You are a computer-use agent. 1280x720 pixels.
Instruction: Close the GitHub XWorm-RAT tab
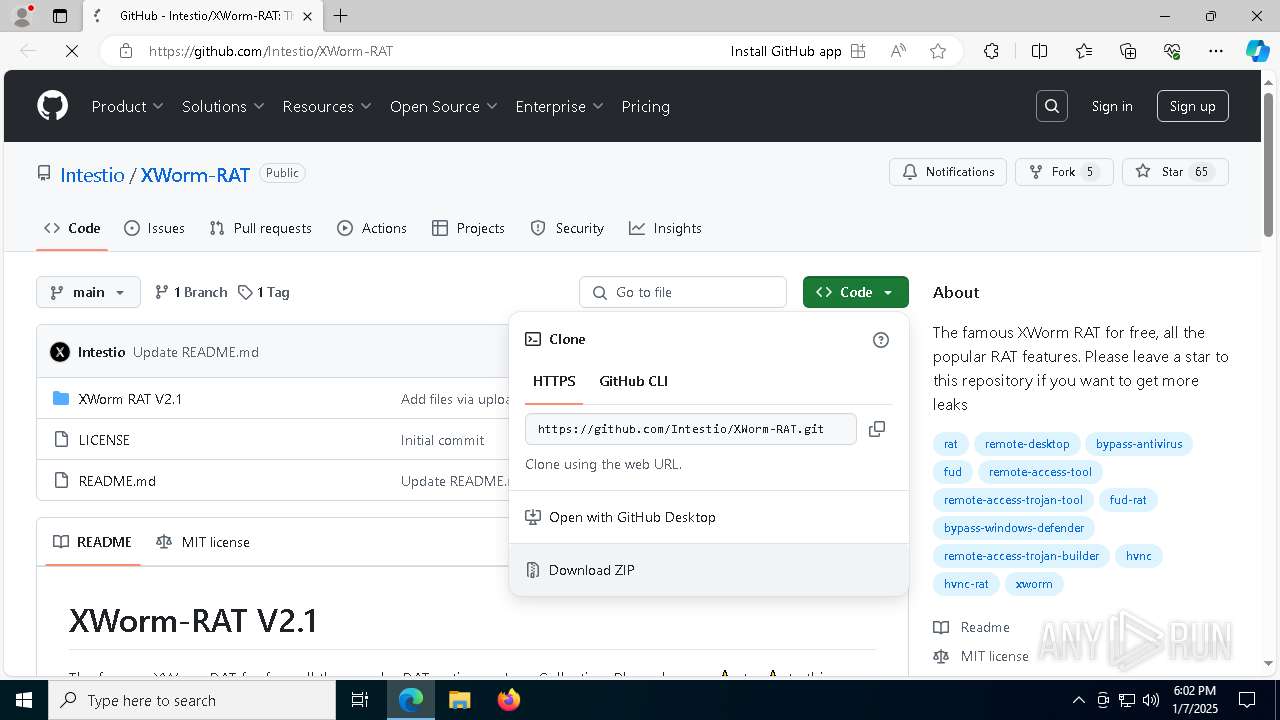[x=307, y=16]
